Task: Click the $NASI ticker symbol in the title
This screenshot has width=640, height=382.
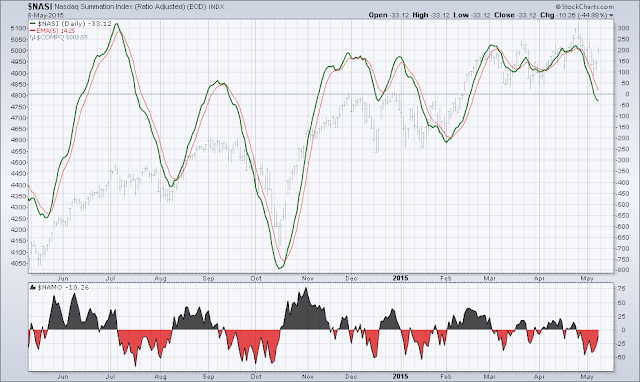Action: point(40,7)
